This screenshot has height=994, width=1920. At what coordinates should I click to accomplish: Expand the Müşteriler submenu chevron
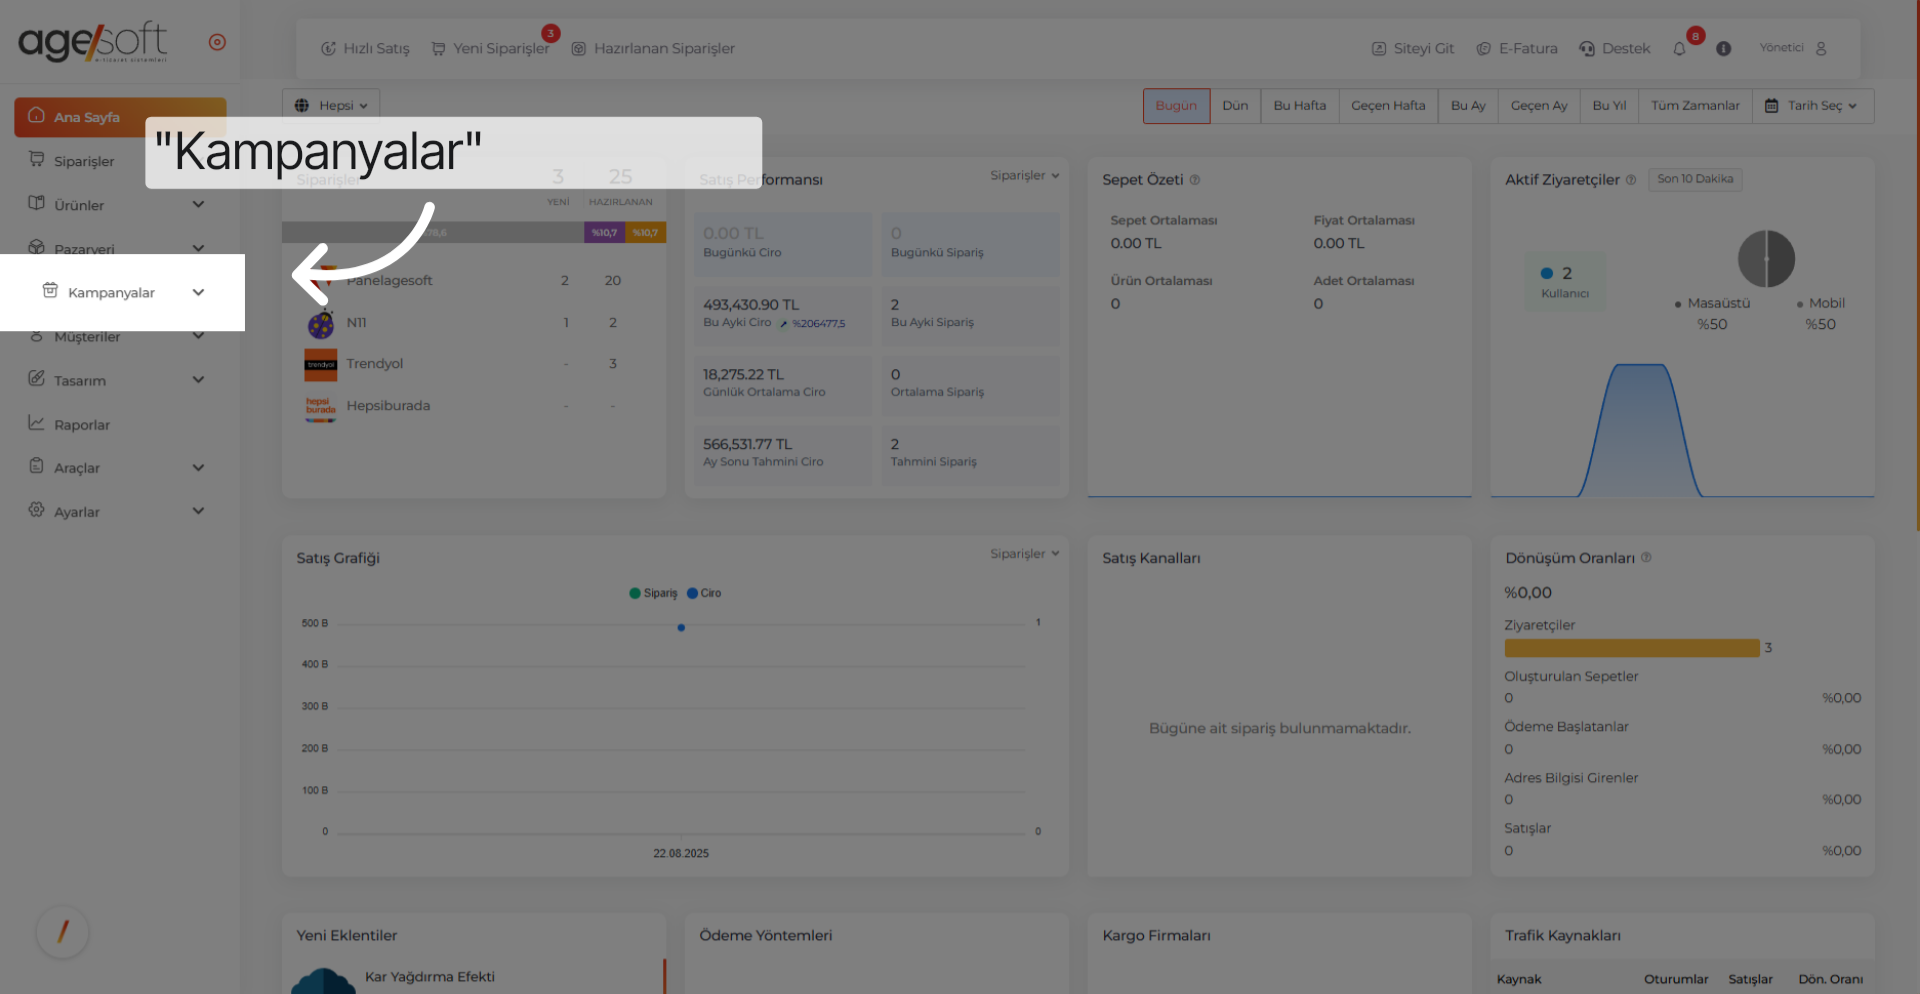pos(198,336)
